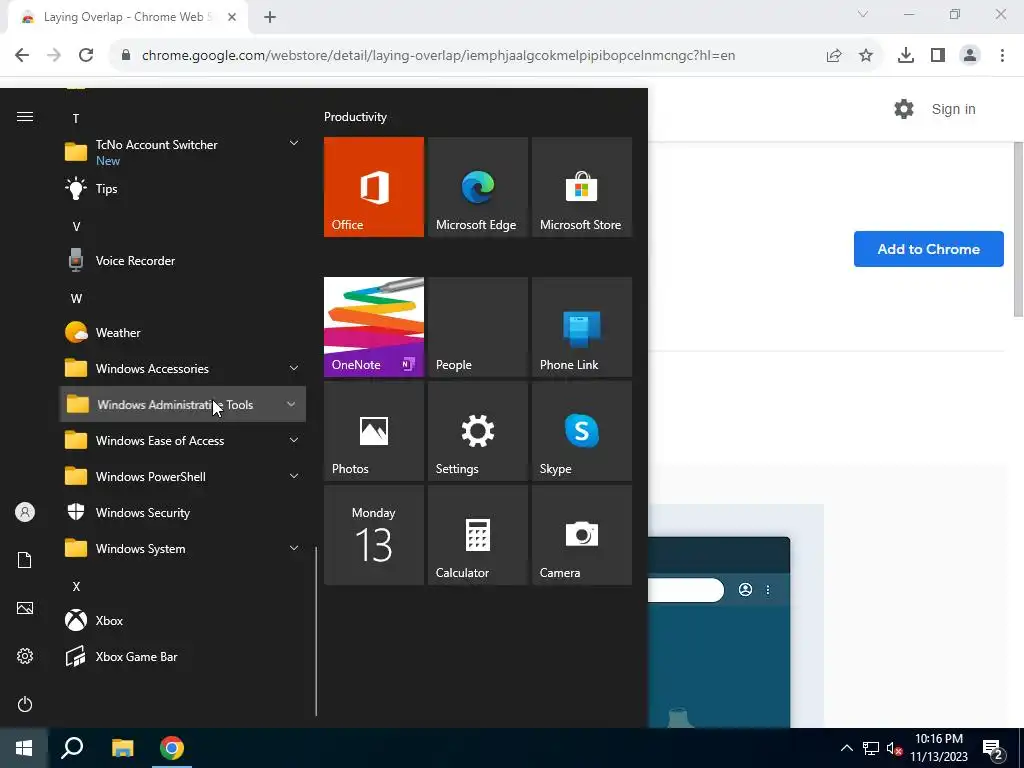Open Documents from Start sidebar
The height and width of the screenshot is (768, 1024).
point(25,560)
